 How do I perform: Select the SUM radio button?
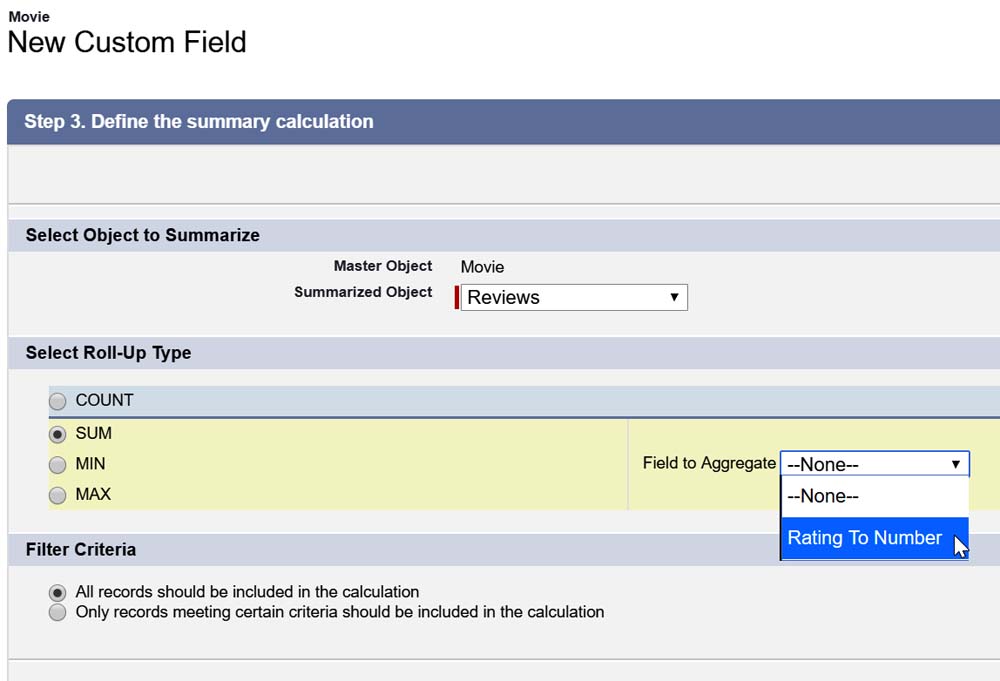(58, 434)
